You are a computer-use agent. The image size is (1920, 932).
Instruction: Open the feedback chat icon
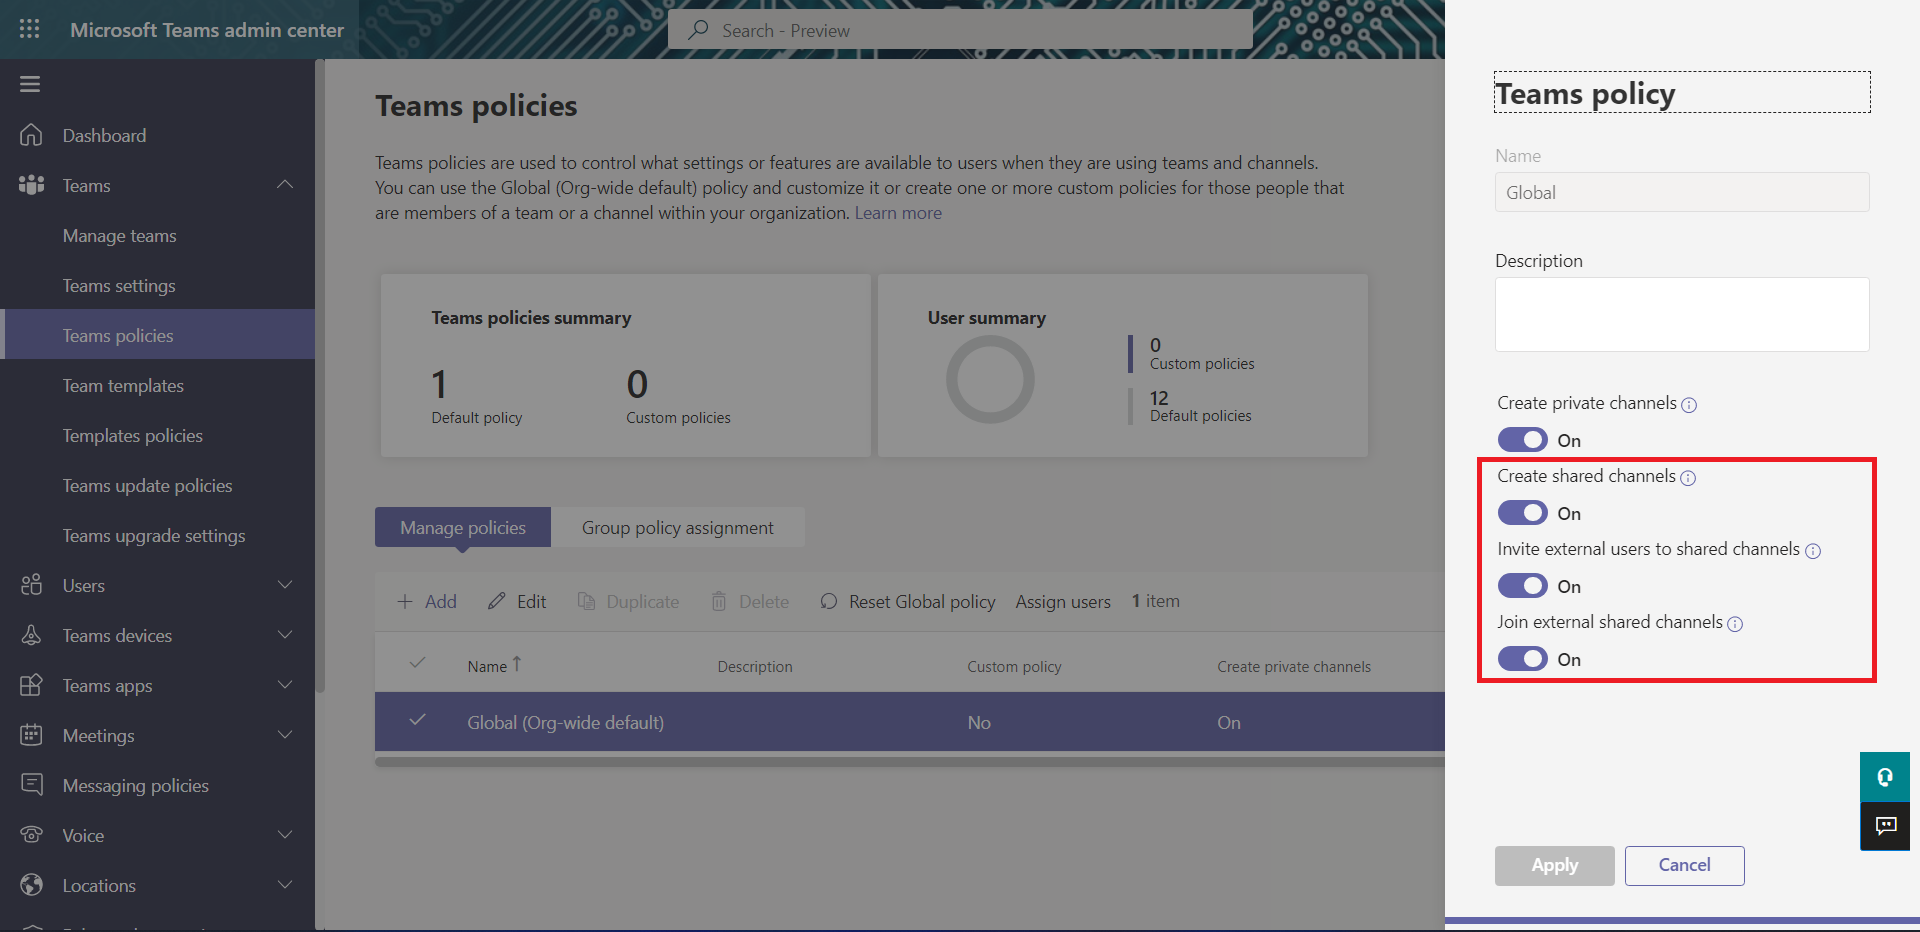[1885, 826]
